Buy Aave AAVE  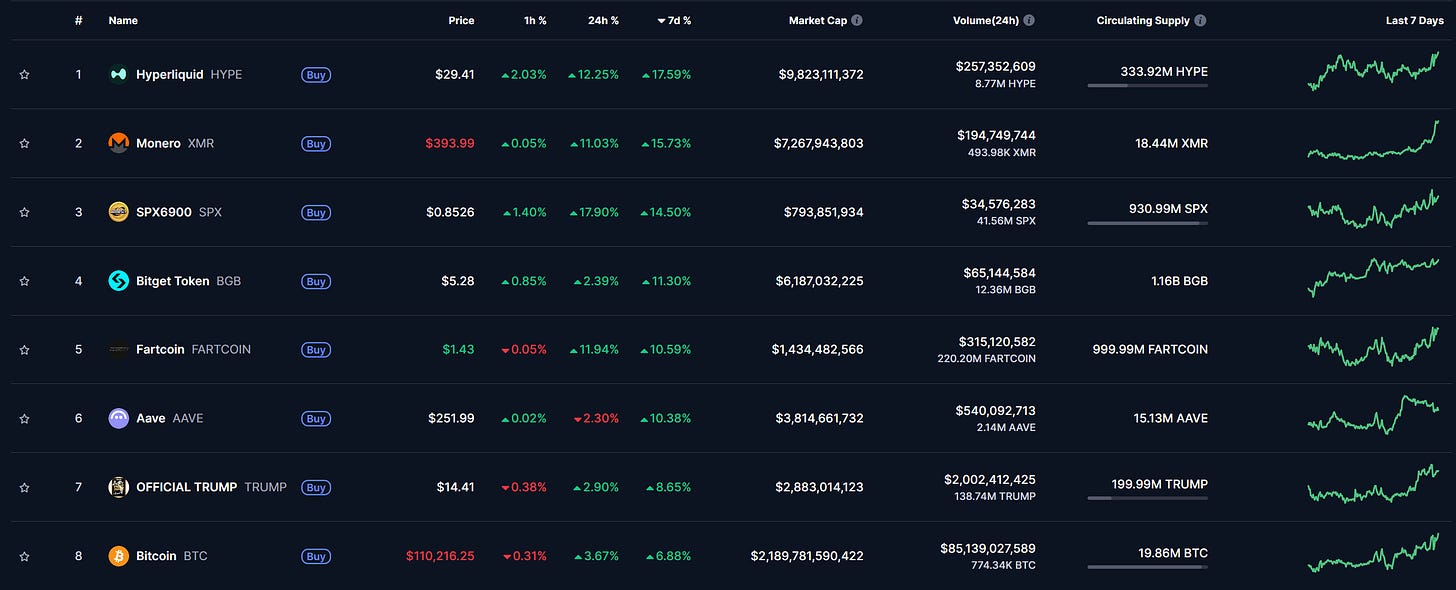point(316,419)
